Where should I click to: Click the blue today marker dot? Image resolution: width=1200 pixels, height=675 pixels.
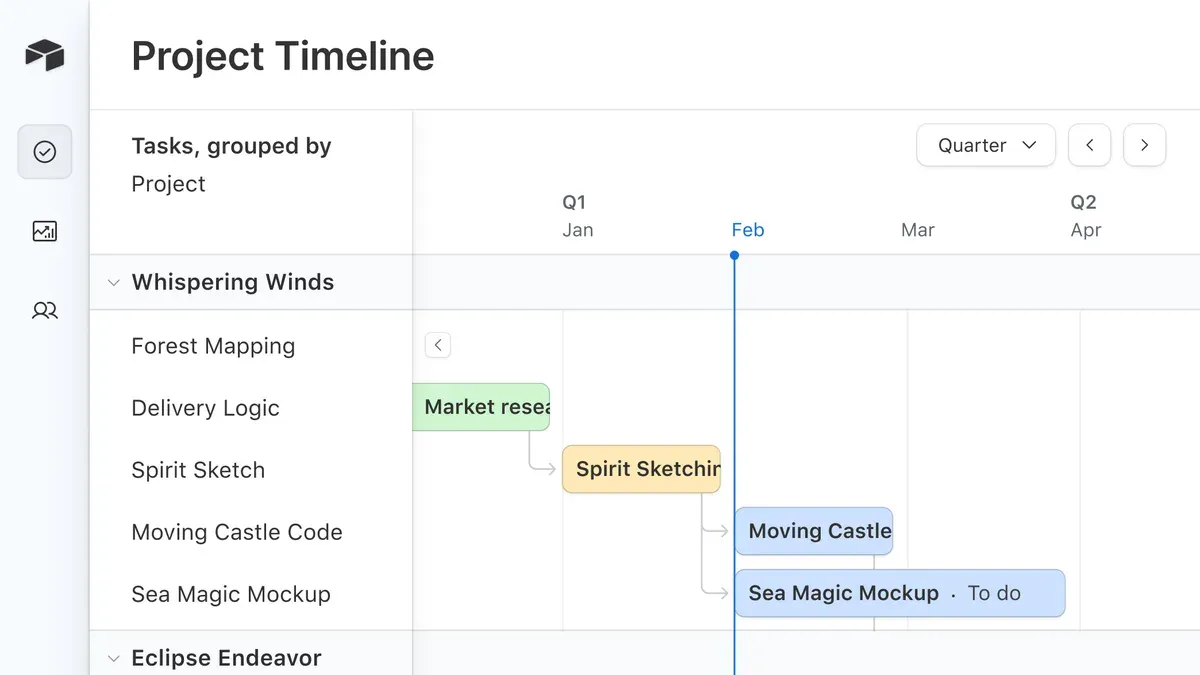point(735,256)
